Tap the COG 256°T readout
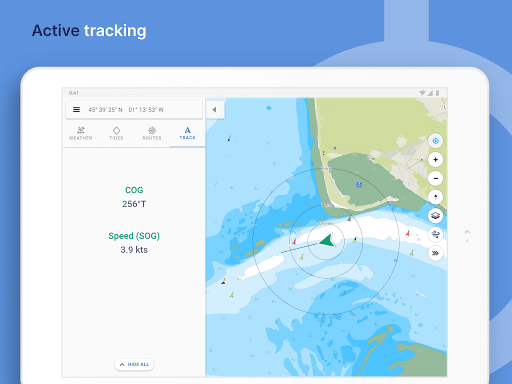 pos(134,197)
